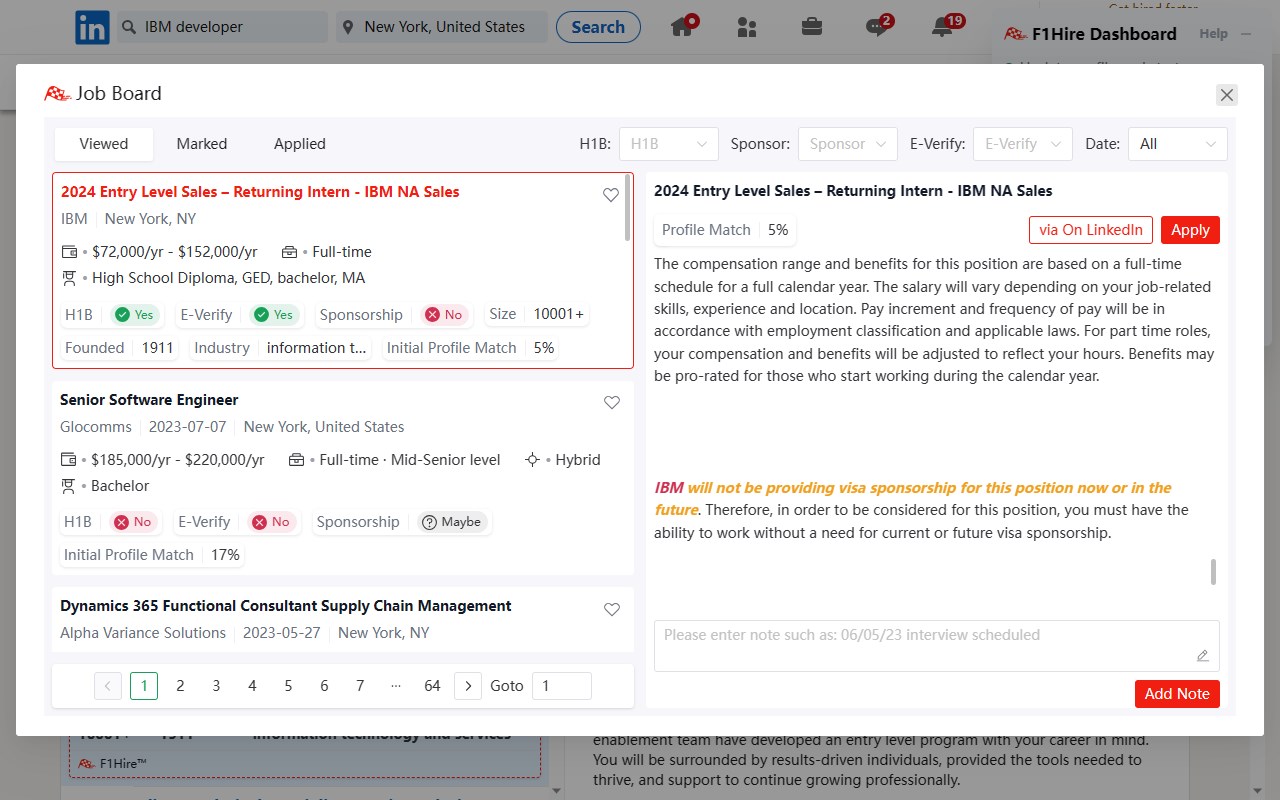This screenshot has height=800, width=1280.
Task: Open Jobs briefcase icon
Action: 812,27
